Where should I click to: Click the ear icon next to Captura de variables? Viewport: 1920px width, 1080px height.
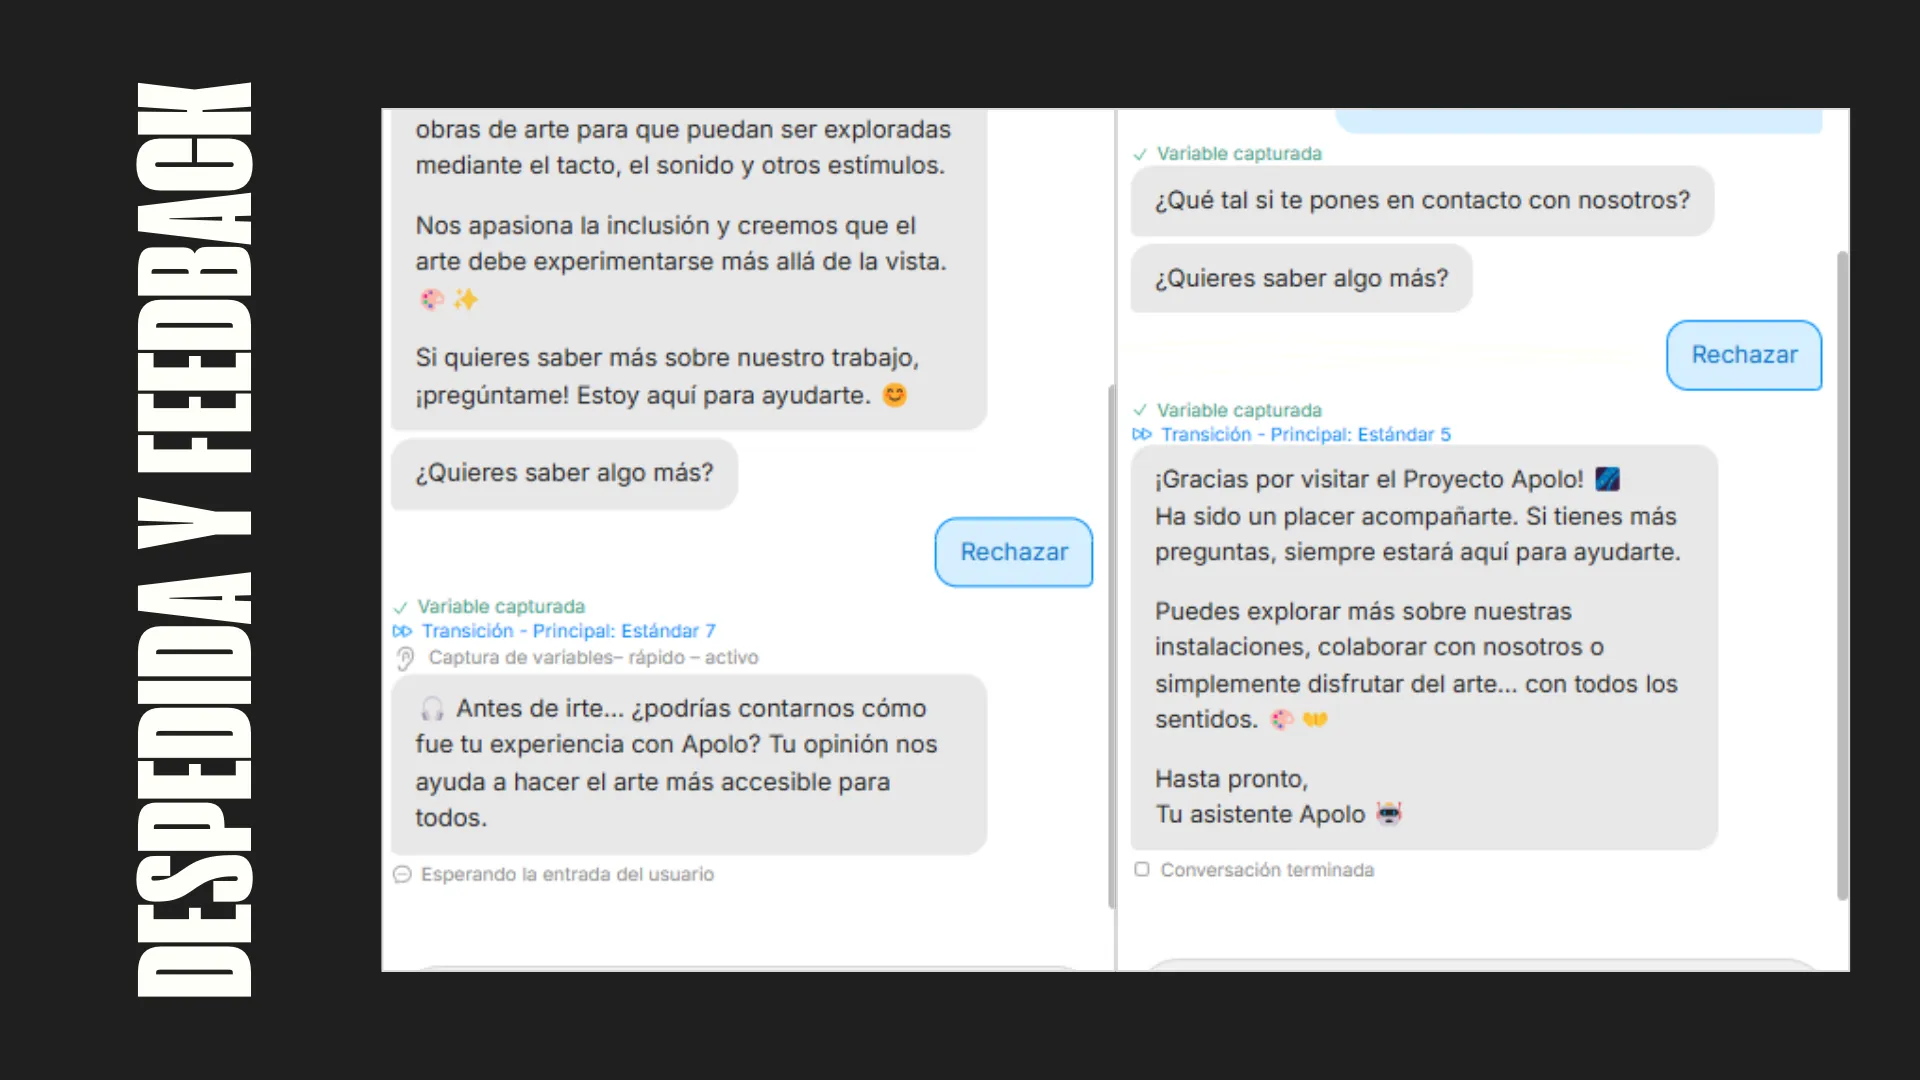[x=405, y=658]
